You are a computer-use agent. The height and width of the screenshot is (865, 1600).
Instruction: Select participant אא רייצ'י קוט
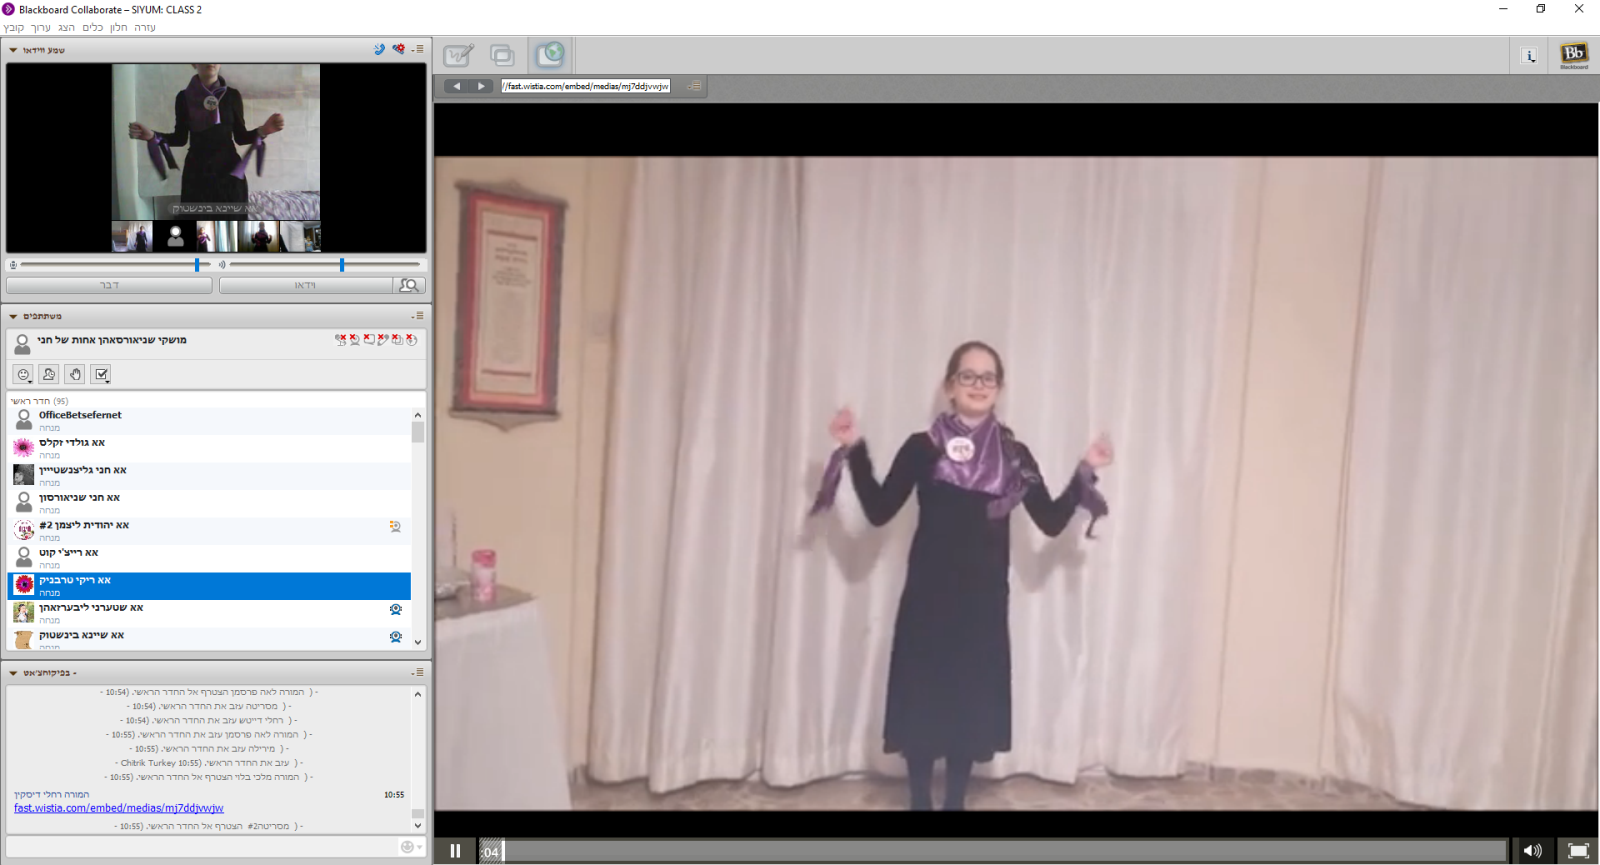pos(209,558)
